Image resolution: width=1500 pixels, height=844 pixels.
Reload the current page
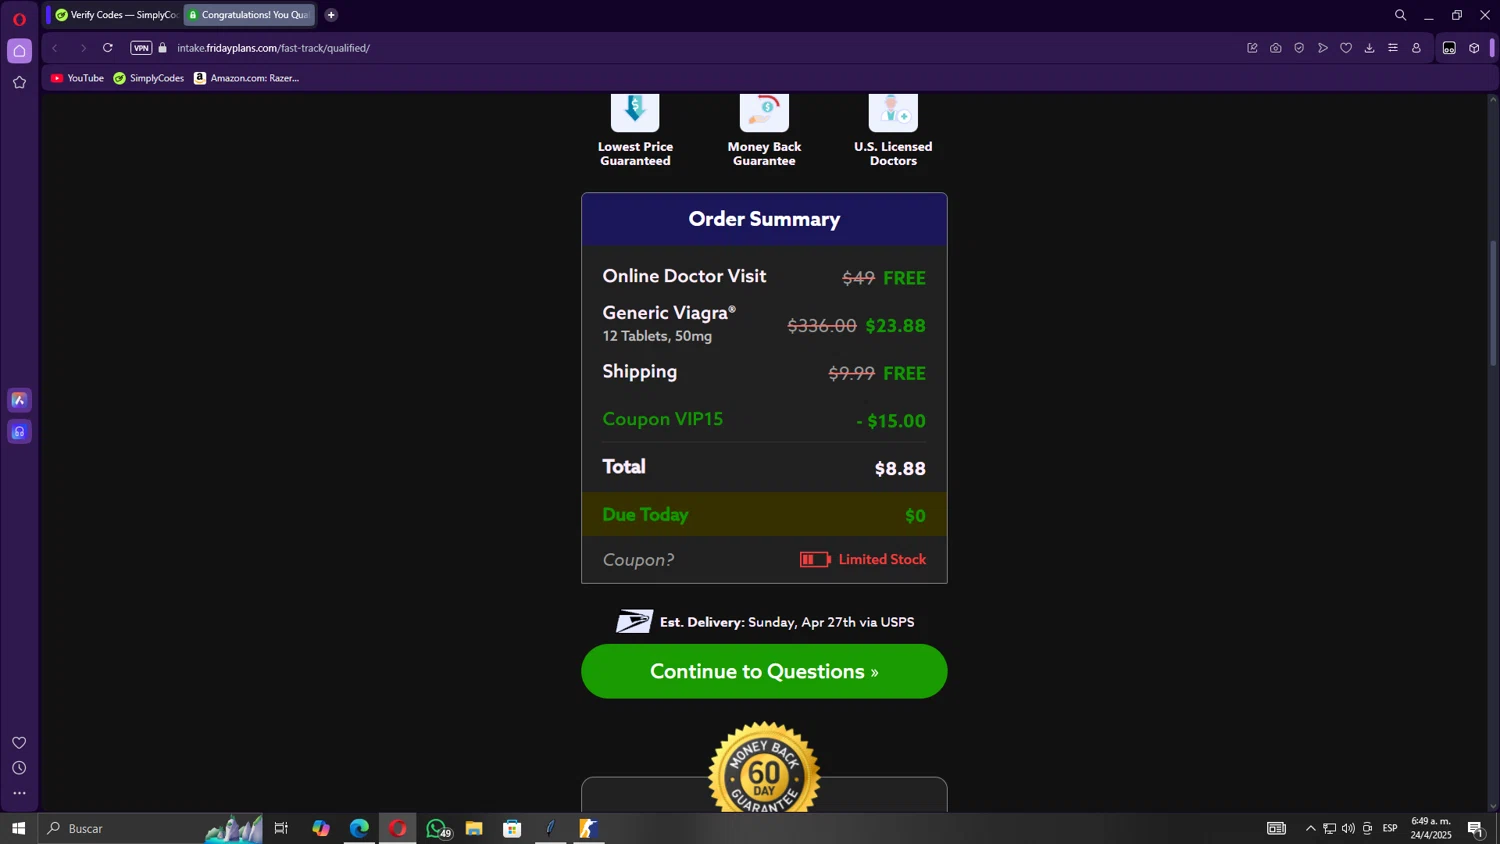tap(108, 48)
